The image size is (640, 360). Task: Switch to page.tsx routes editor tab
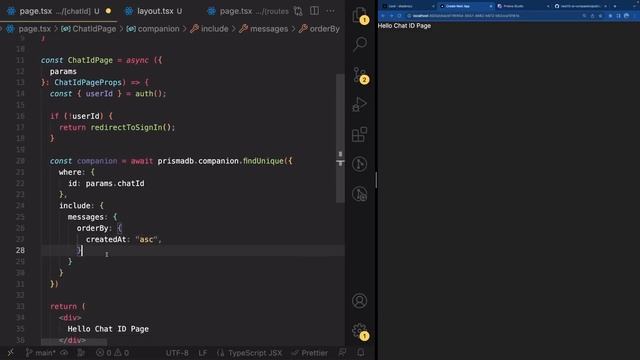[248, 11]
